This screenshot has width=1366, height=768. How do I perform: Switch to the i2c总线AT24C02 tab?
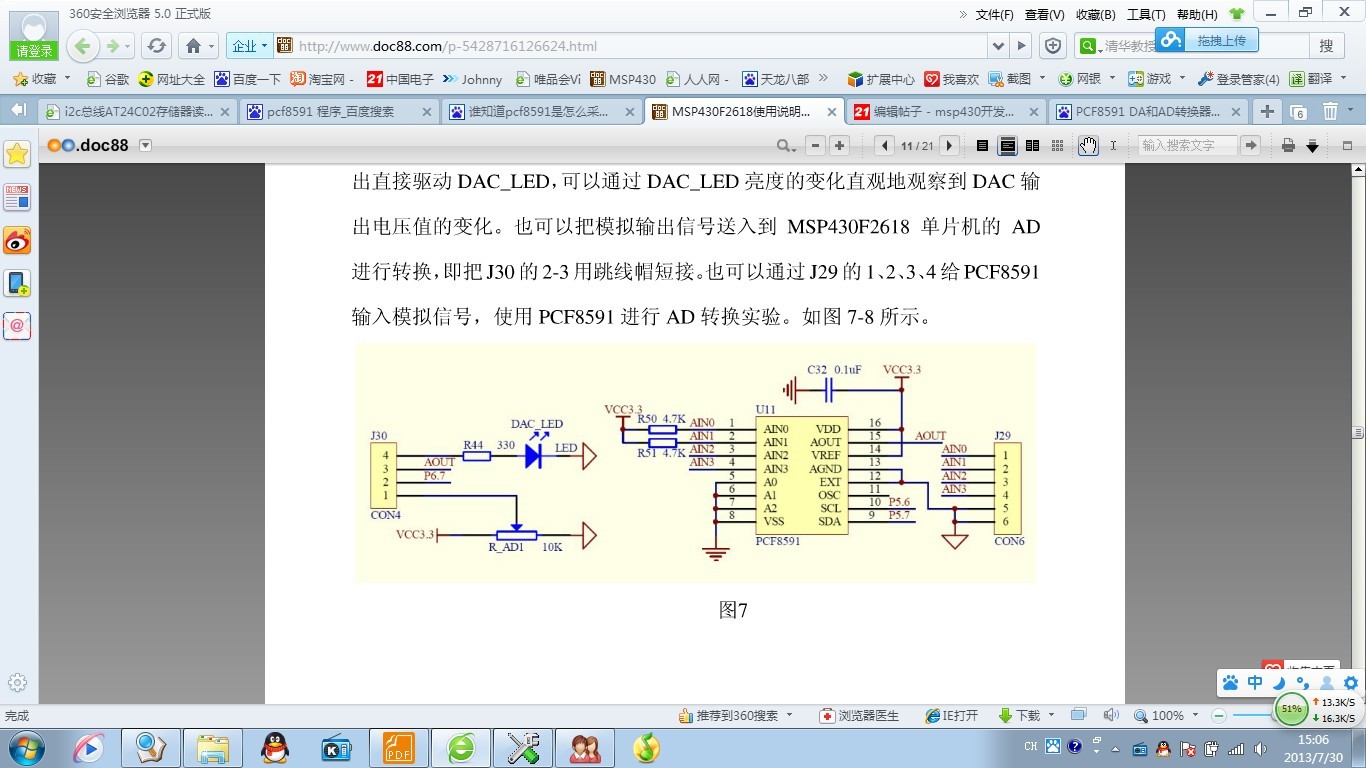point(138,112)
